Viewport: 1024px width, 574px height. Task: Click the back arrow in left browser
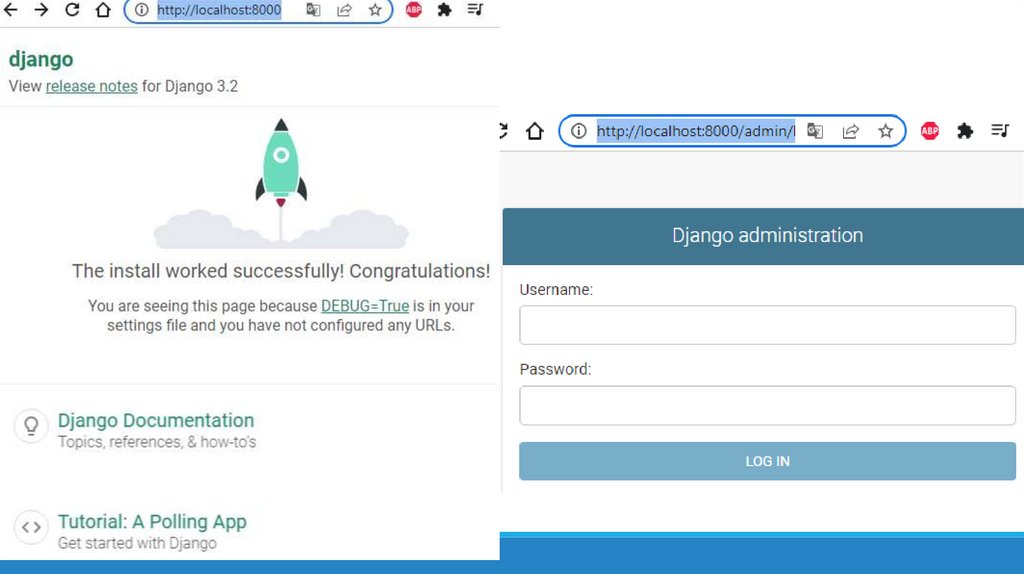click(10, 10)
